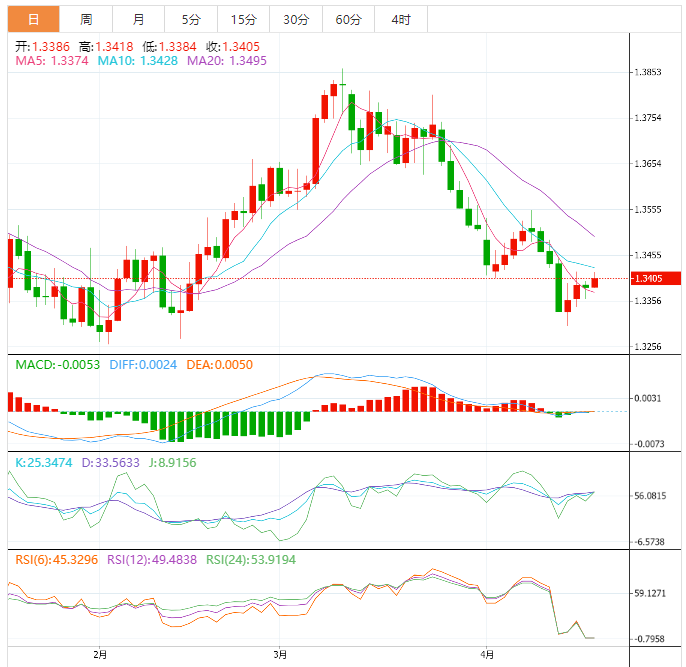This screenshot has width=686, height=667.
Task: Click the K value in KDJ panel
Action: coord(44,463)
